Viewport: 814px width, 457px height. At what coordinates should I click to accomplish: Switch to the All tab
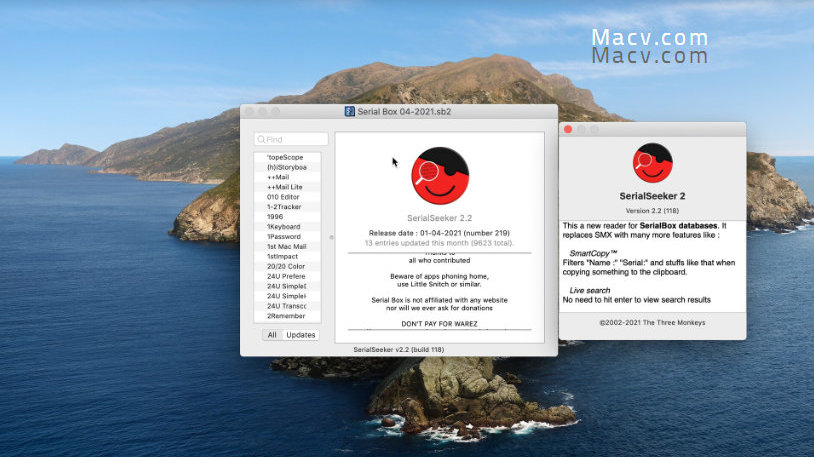(272, 335)
